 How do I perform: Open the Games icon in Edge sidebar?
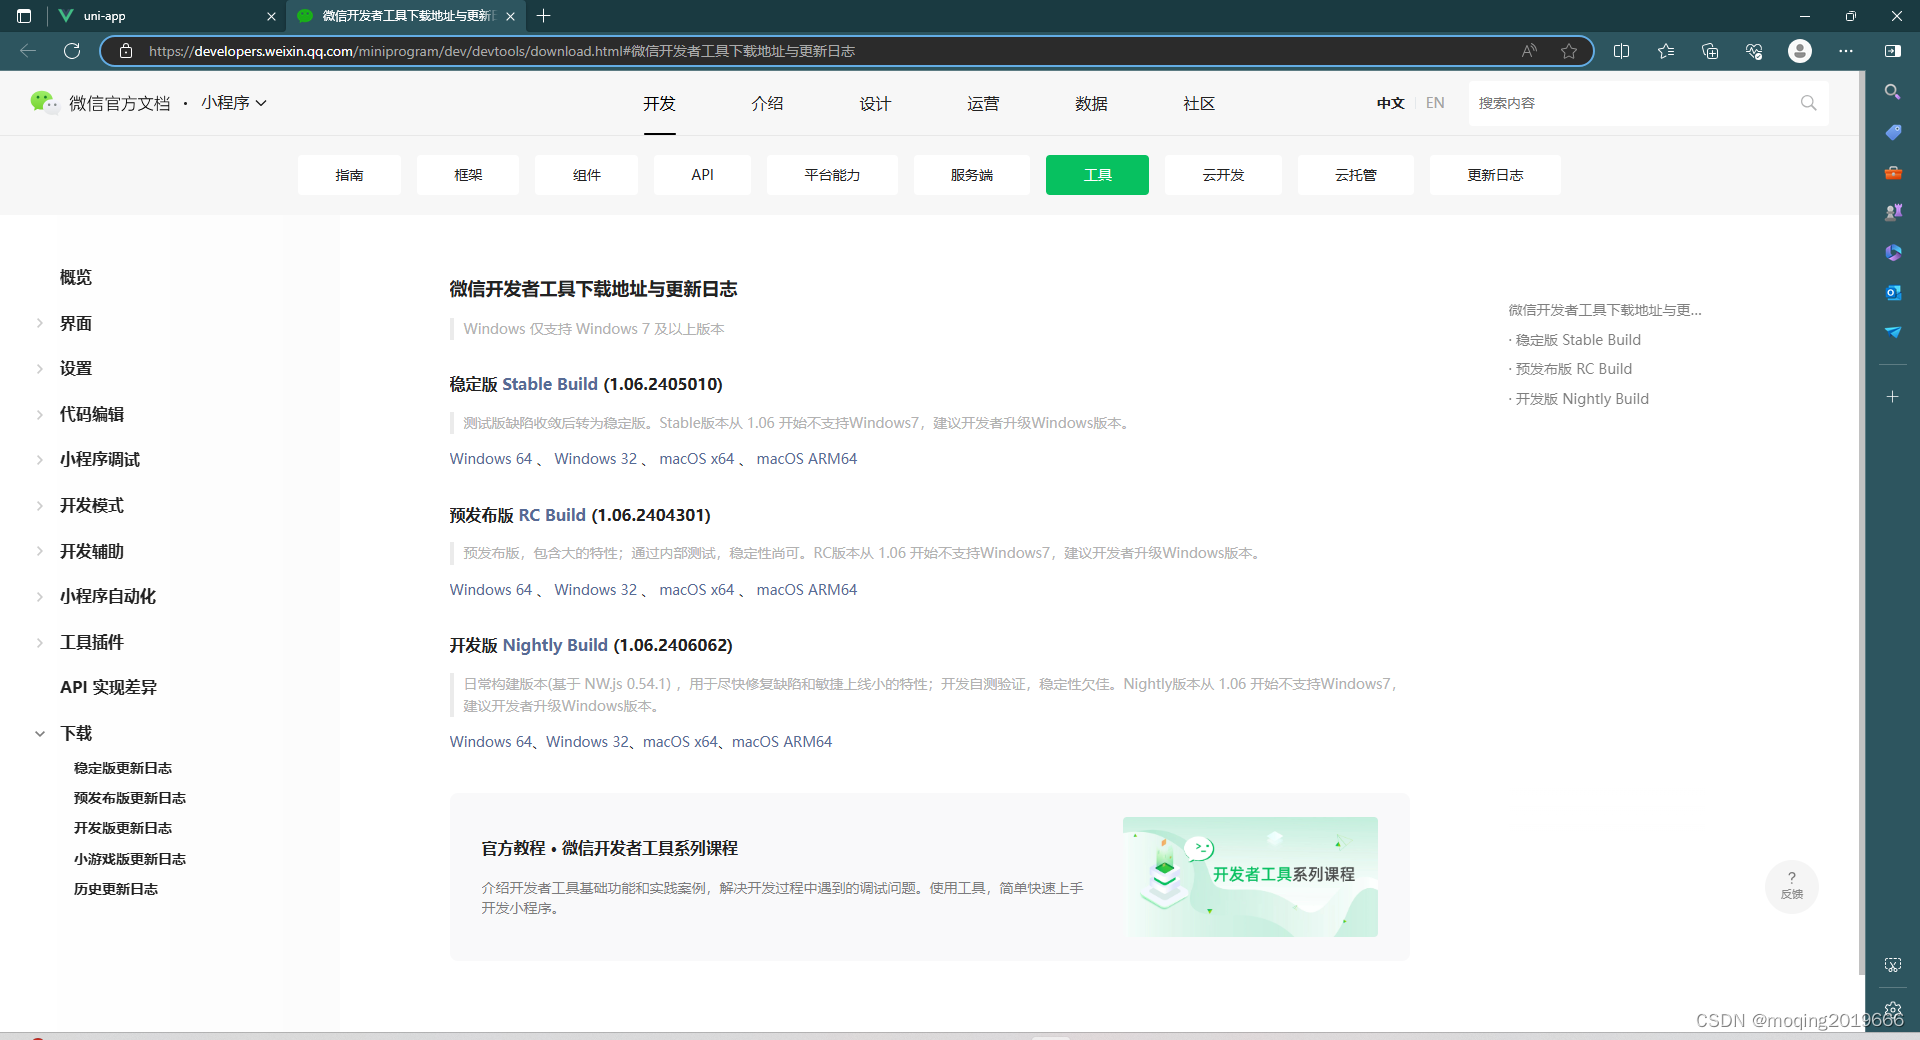pos(1893,211)
